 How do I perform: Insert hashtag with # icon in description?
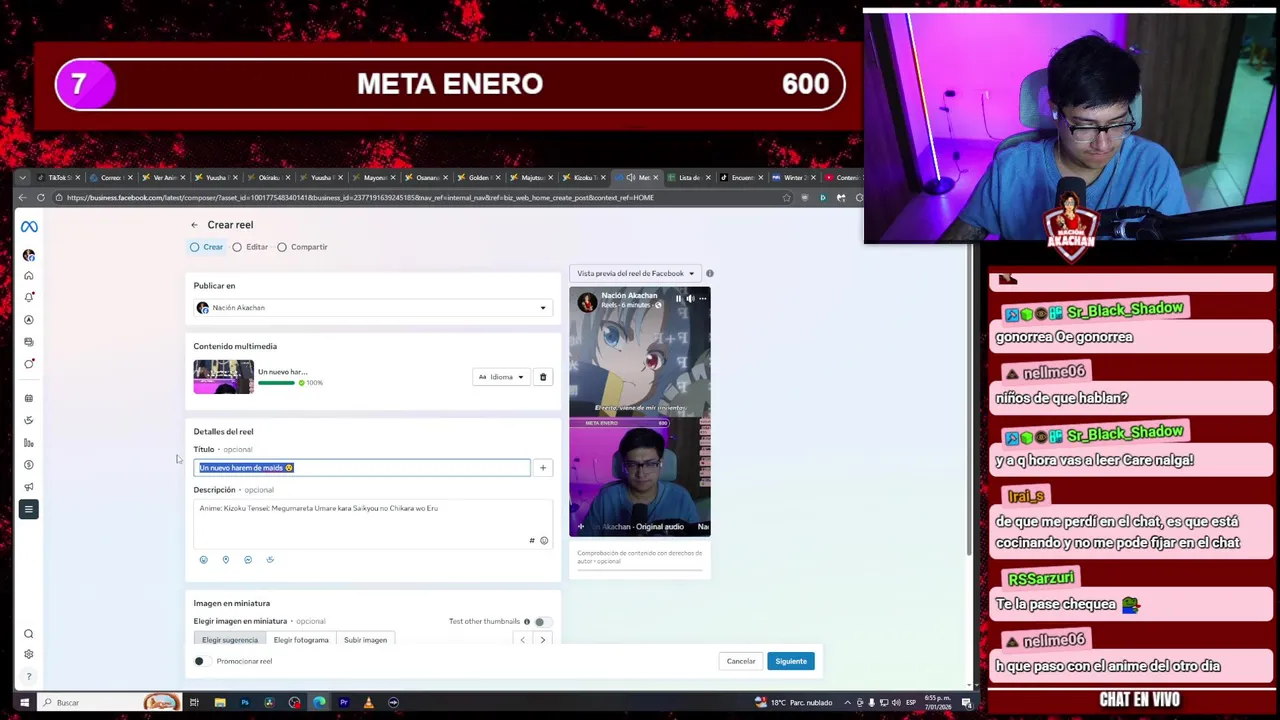pyautogui.click(x=532, y=541)
